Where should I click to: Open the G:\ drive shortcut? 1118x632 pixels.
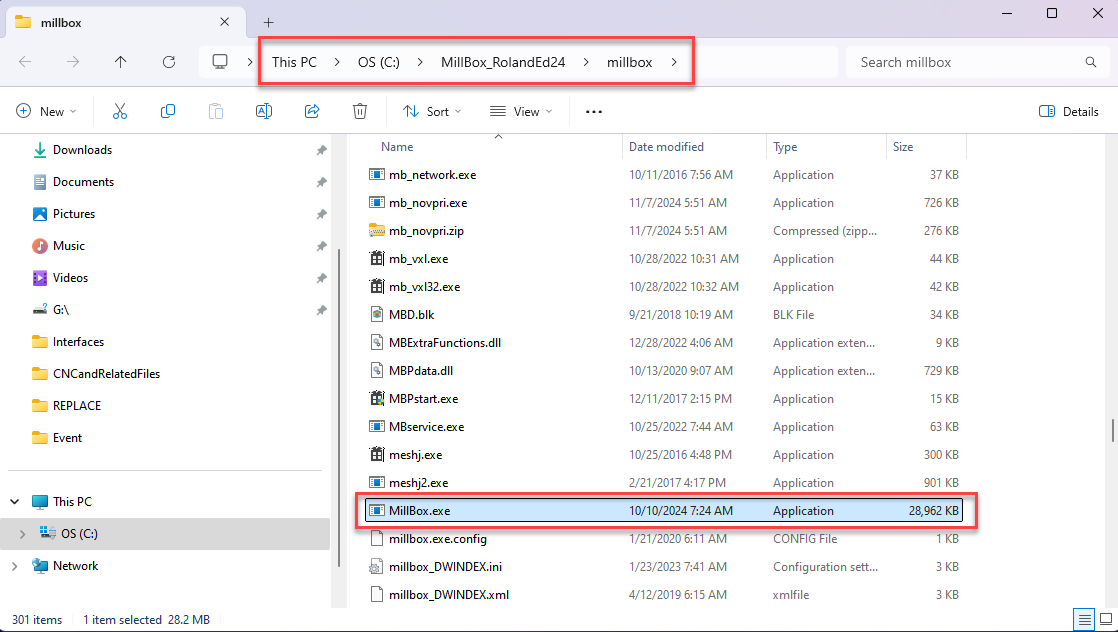pyautogui.click(x=61, y=310)
